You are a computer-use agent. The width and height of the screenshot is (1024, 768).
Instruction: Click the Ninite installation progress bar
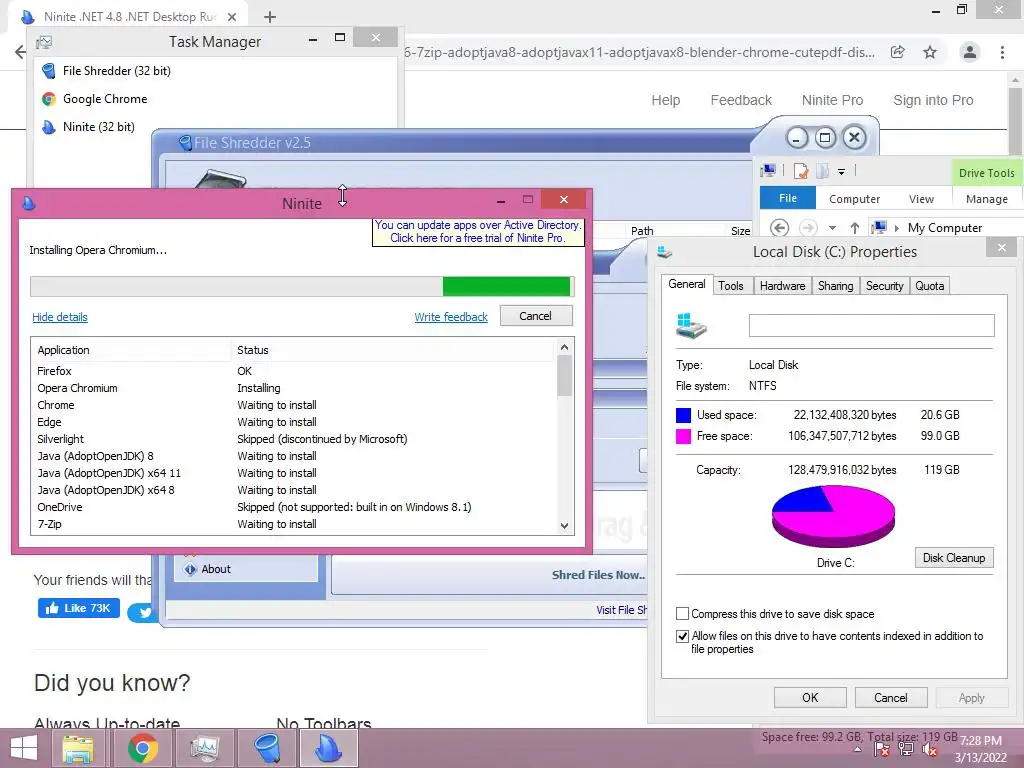pos(302,287)
